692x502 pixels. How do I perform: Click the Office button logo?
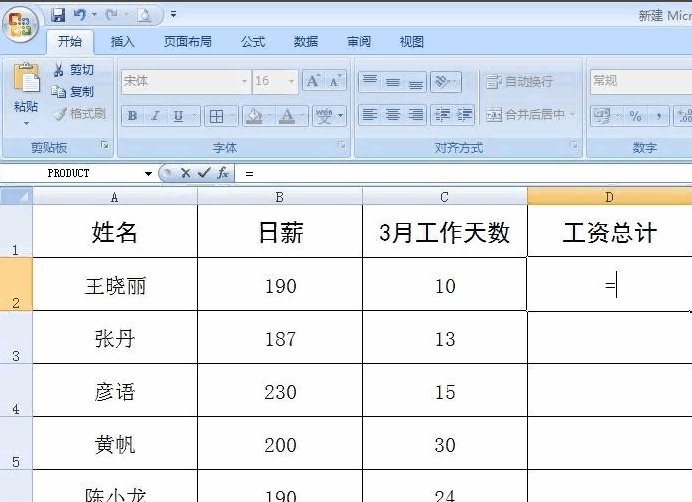[x=20, y=24]
